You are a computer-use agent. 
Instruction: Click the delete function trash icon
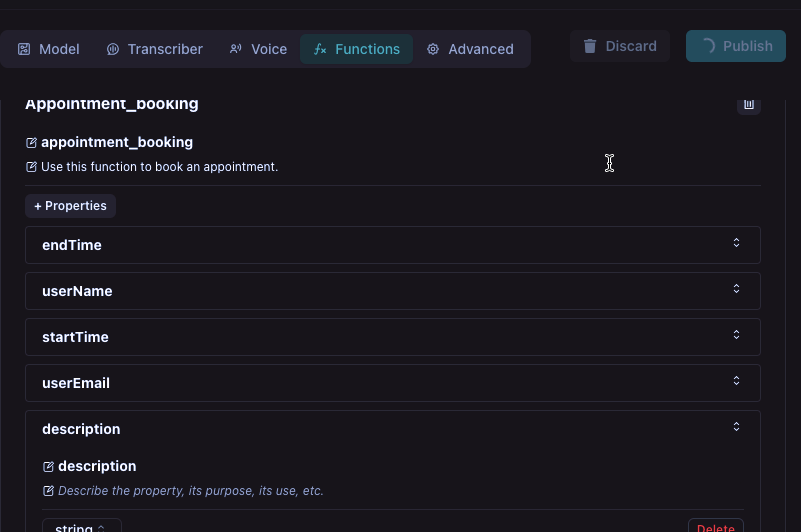coord(749,104)
